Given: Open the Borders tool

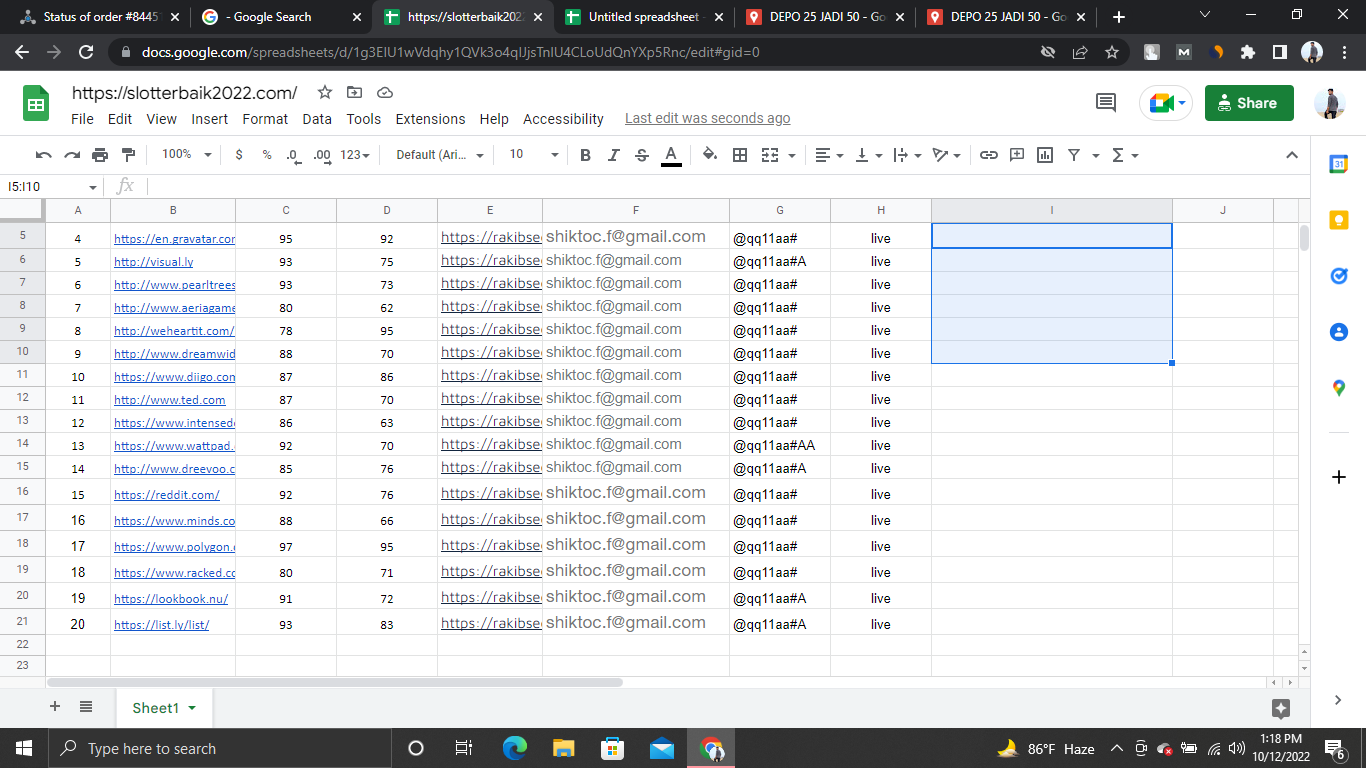Looking at the screenshot, I should (x=740, y=155).
